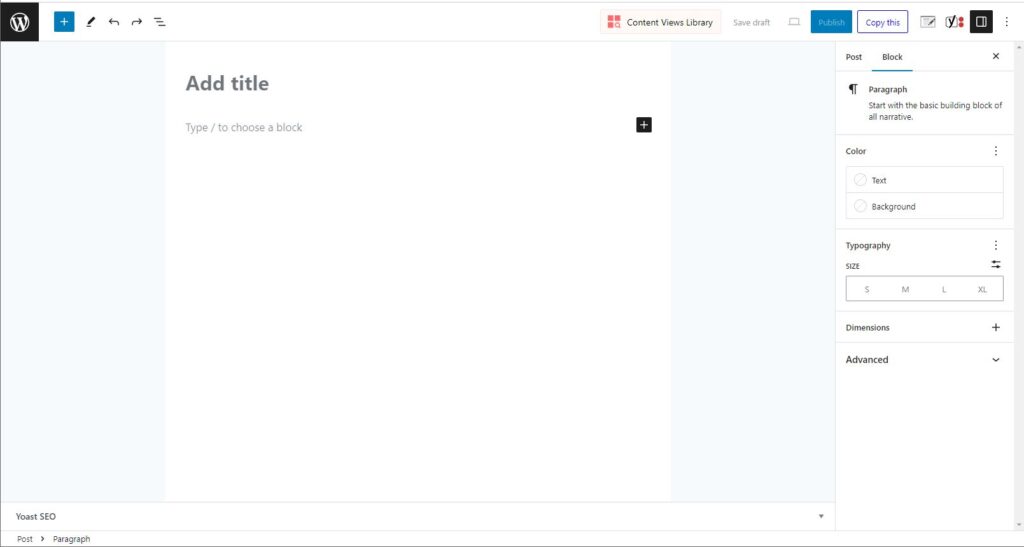
Task: Click the WordPress logo to exit editor
Action: pyautogui.click(x=20, y=22)
